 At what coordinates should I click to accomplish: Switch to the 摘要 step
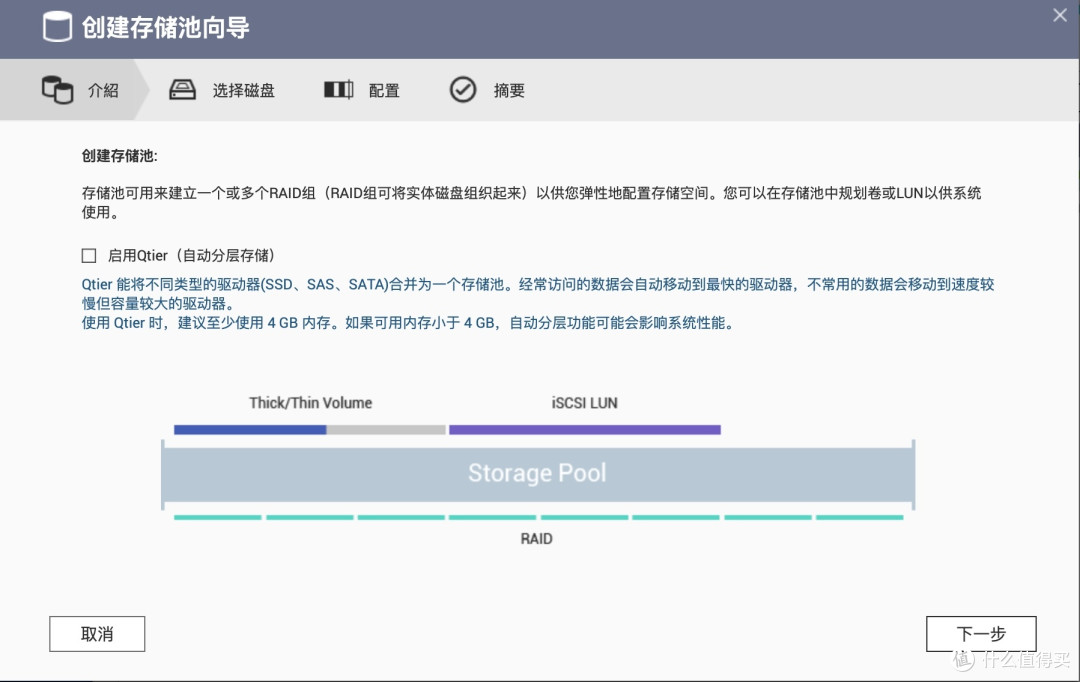point(508,89)
